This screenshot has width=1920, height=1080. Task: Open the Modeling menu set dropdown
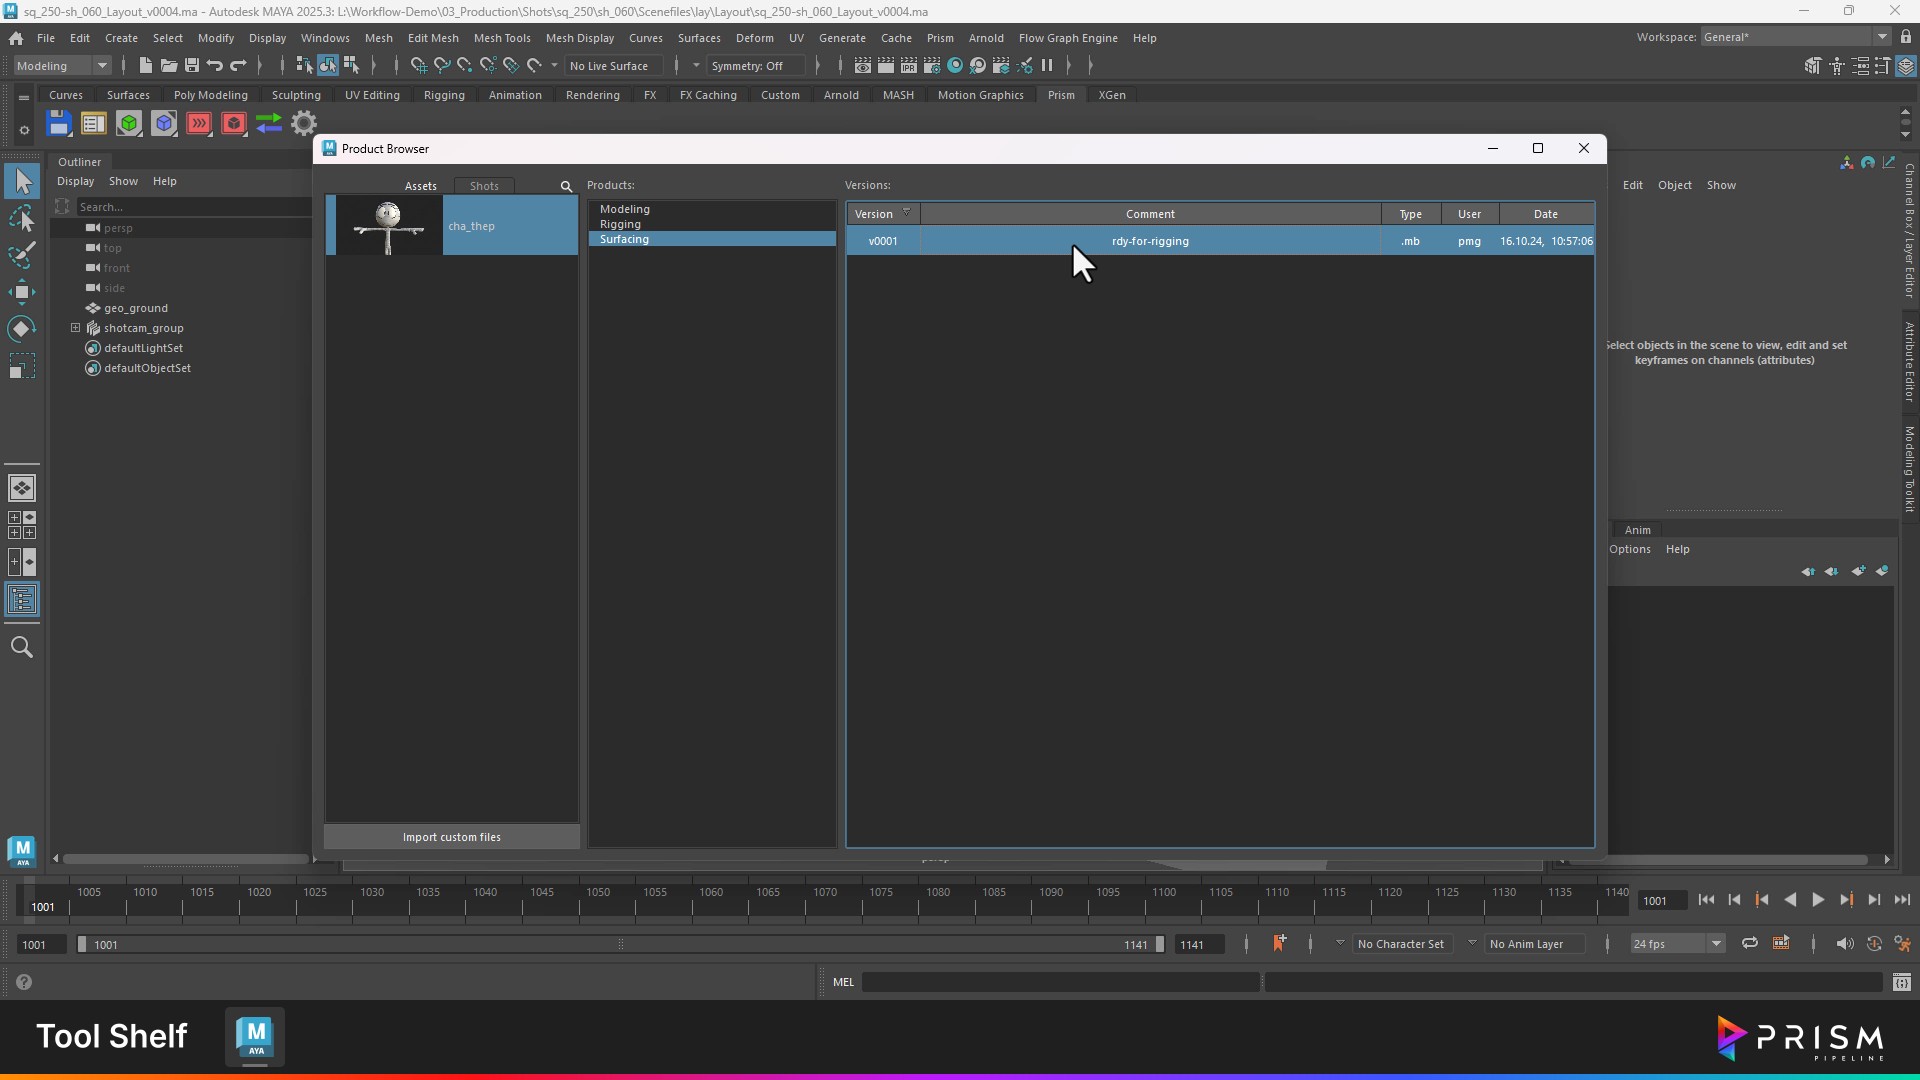point(62,66)
